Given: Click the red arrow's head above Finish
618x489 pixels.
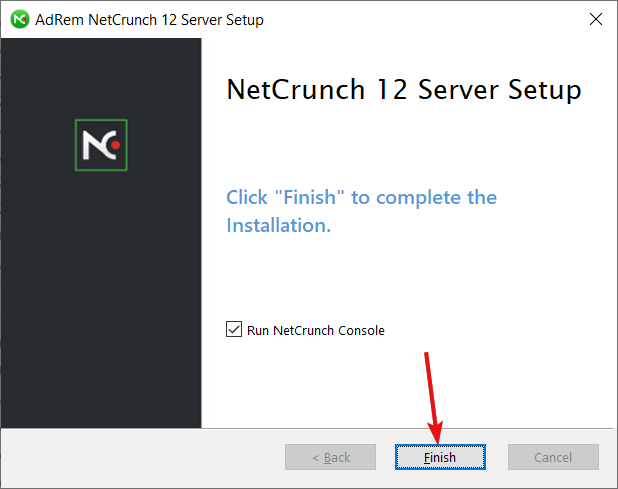Looking at the screenshot, I should point(436,432).
